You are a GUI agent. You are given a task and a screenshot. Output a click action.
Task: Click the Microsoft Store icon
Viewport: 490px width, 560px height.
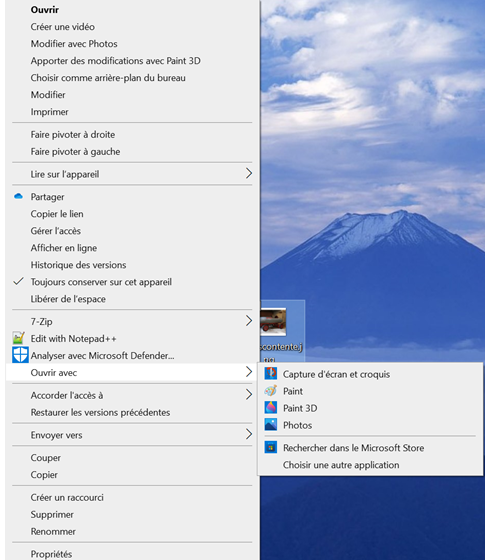(x=271, y=447)
